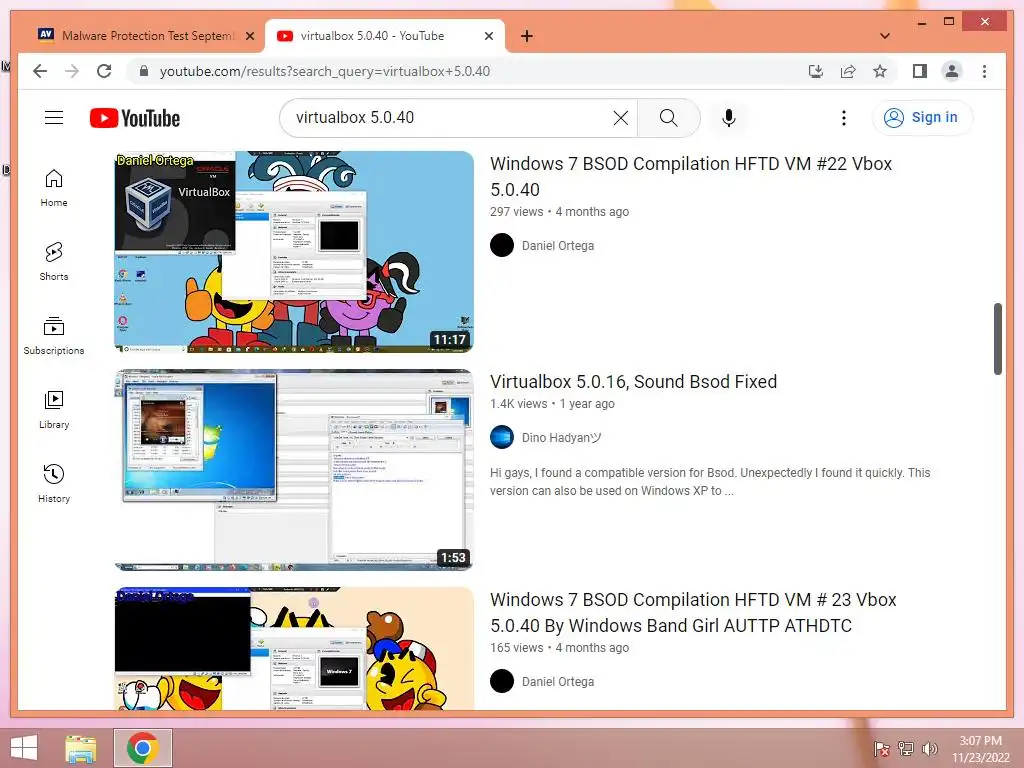Image resolution: width=1024 pixels, height=768 pixels.
Task: Open Daniel Ortega channel under #22 video
Action: (558, 246)
